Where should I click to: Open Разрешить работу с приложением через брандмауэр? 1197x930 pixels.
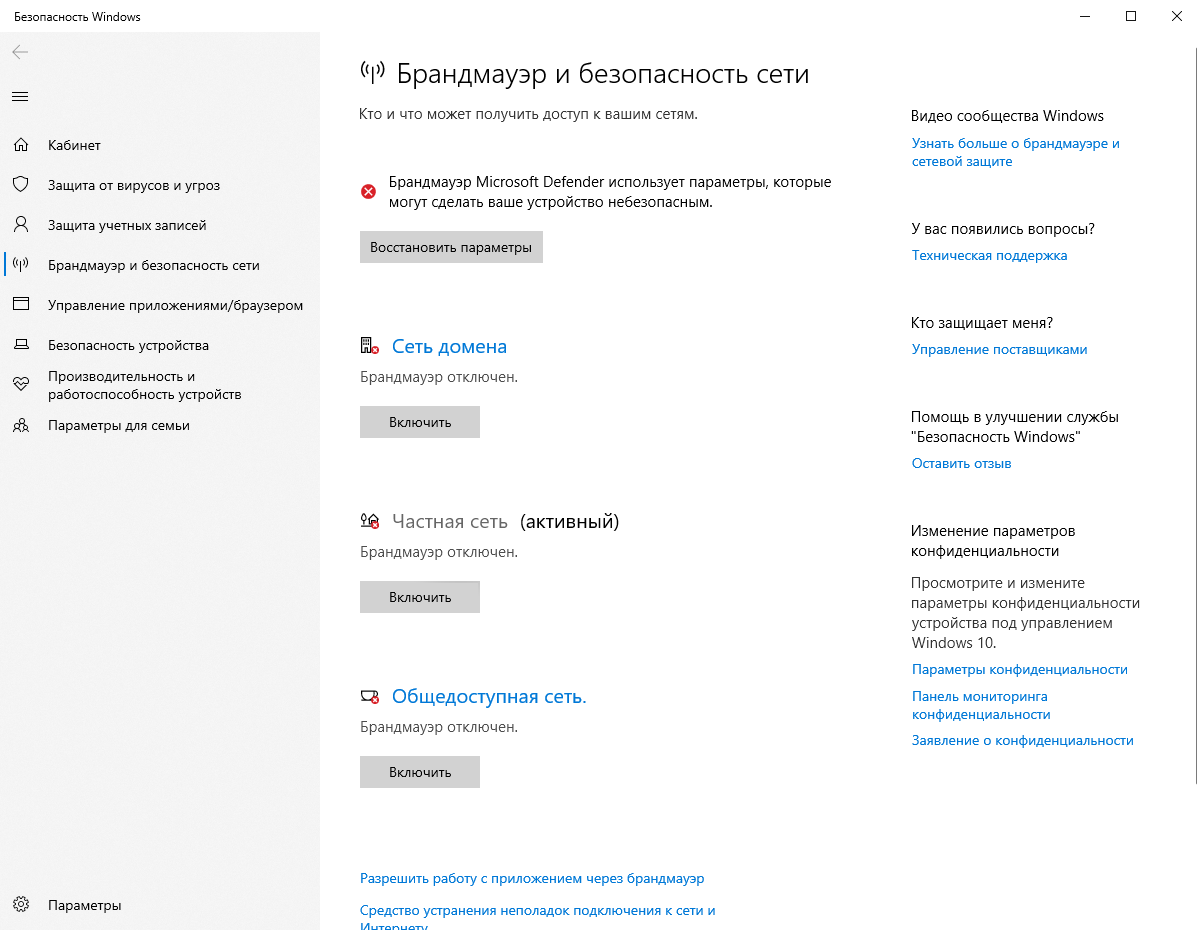click(532, 878)
